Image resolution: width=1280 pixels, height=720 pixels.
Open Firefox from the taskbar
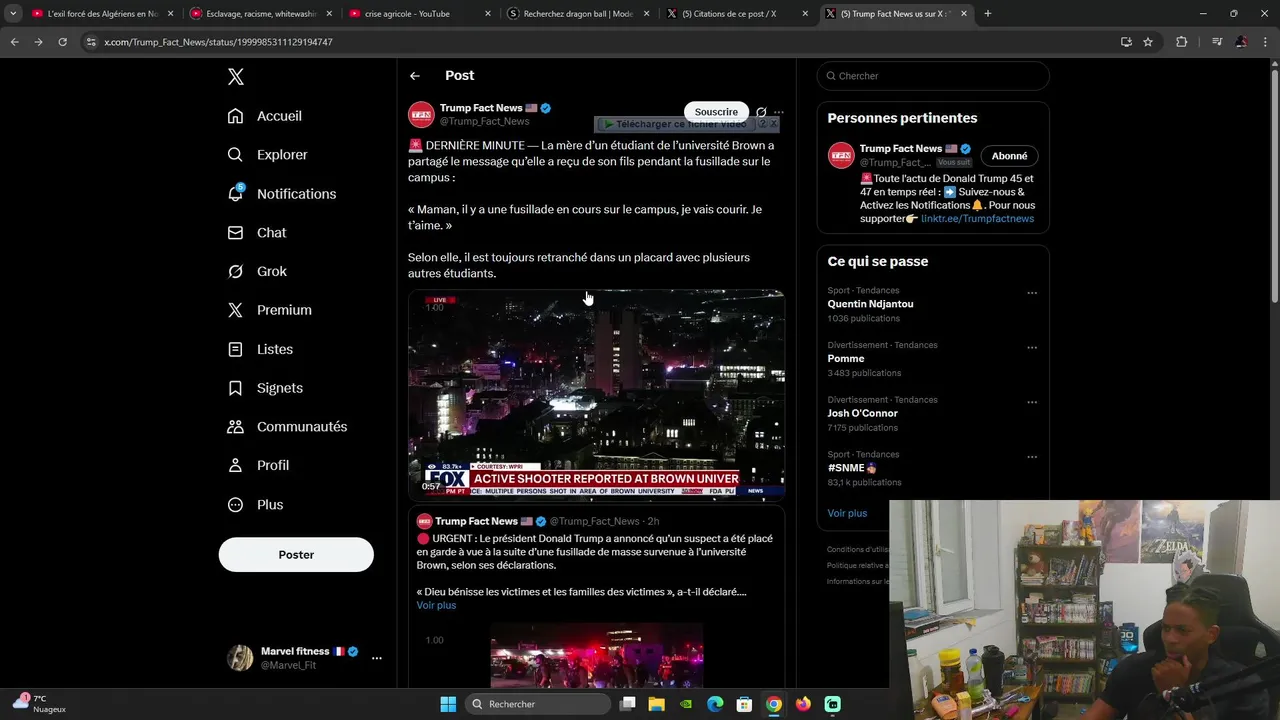803,704
